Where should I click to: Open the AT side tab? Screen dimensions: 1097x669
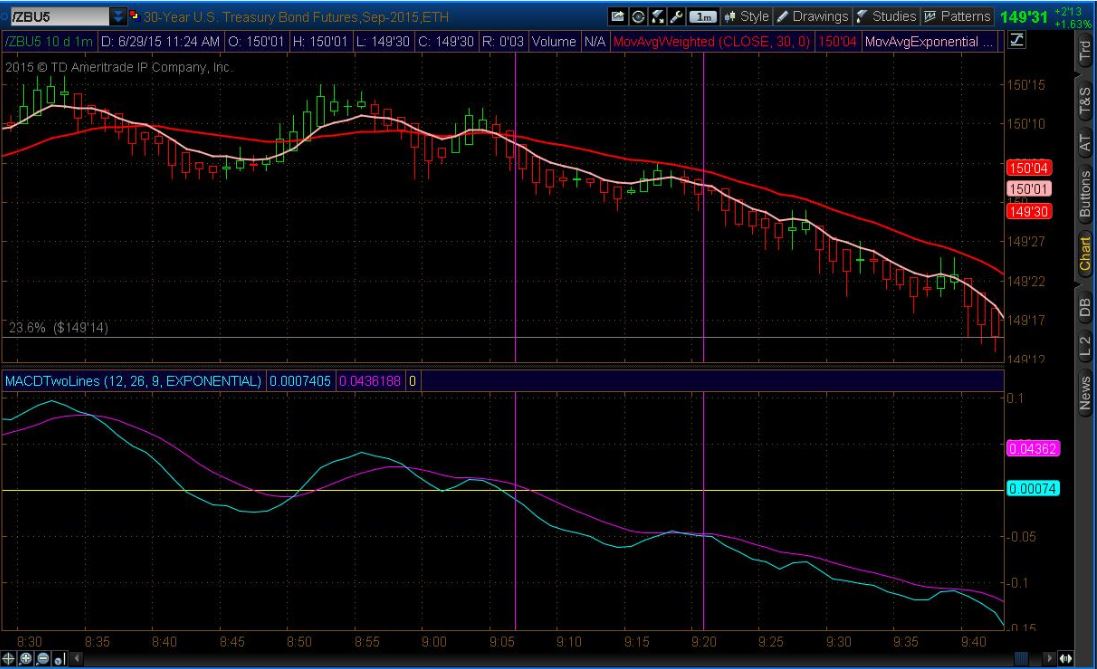point(1084,143)
